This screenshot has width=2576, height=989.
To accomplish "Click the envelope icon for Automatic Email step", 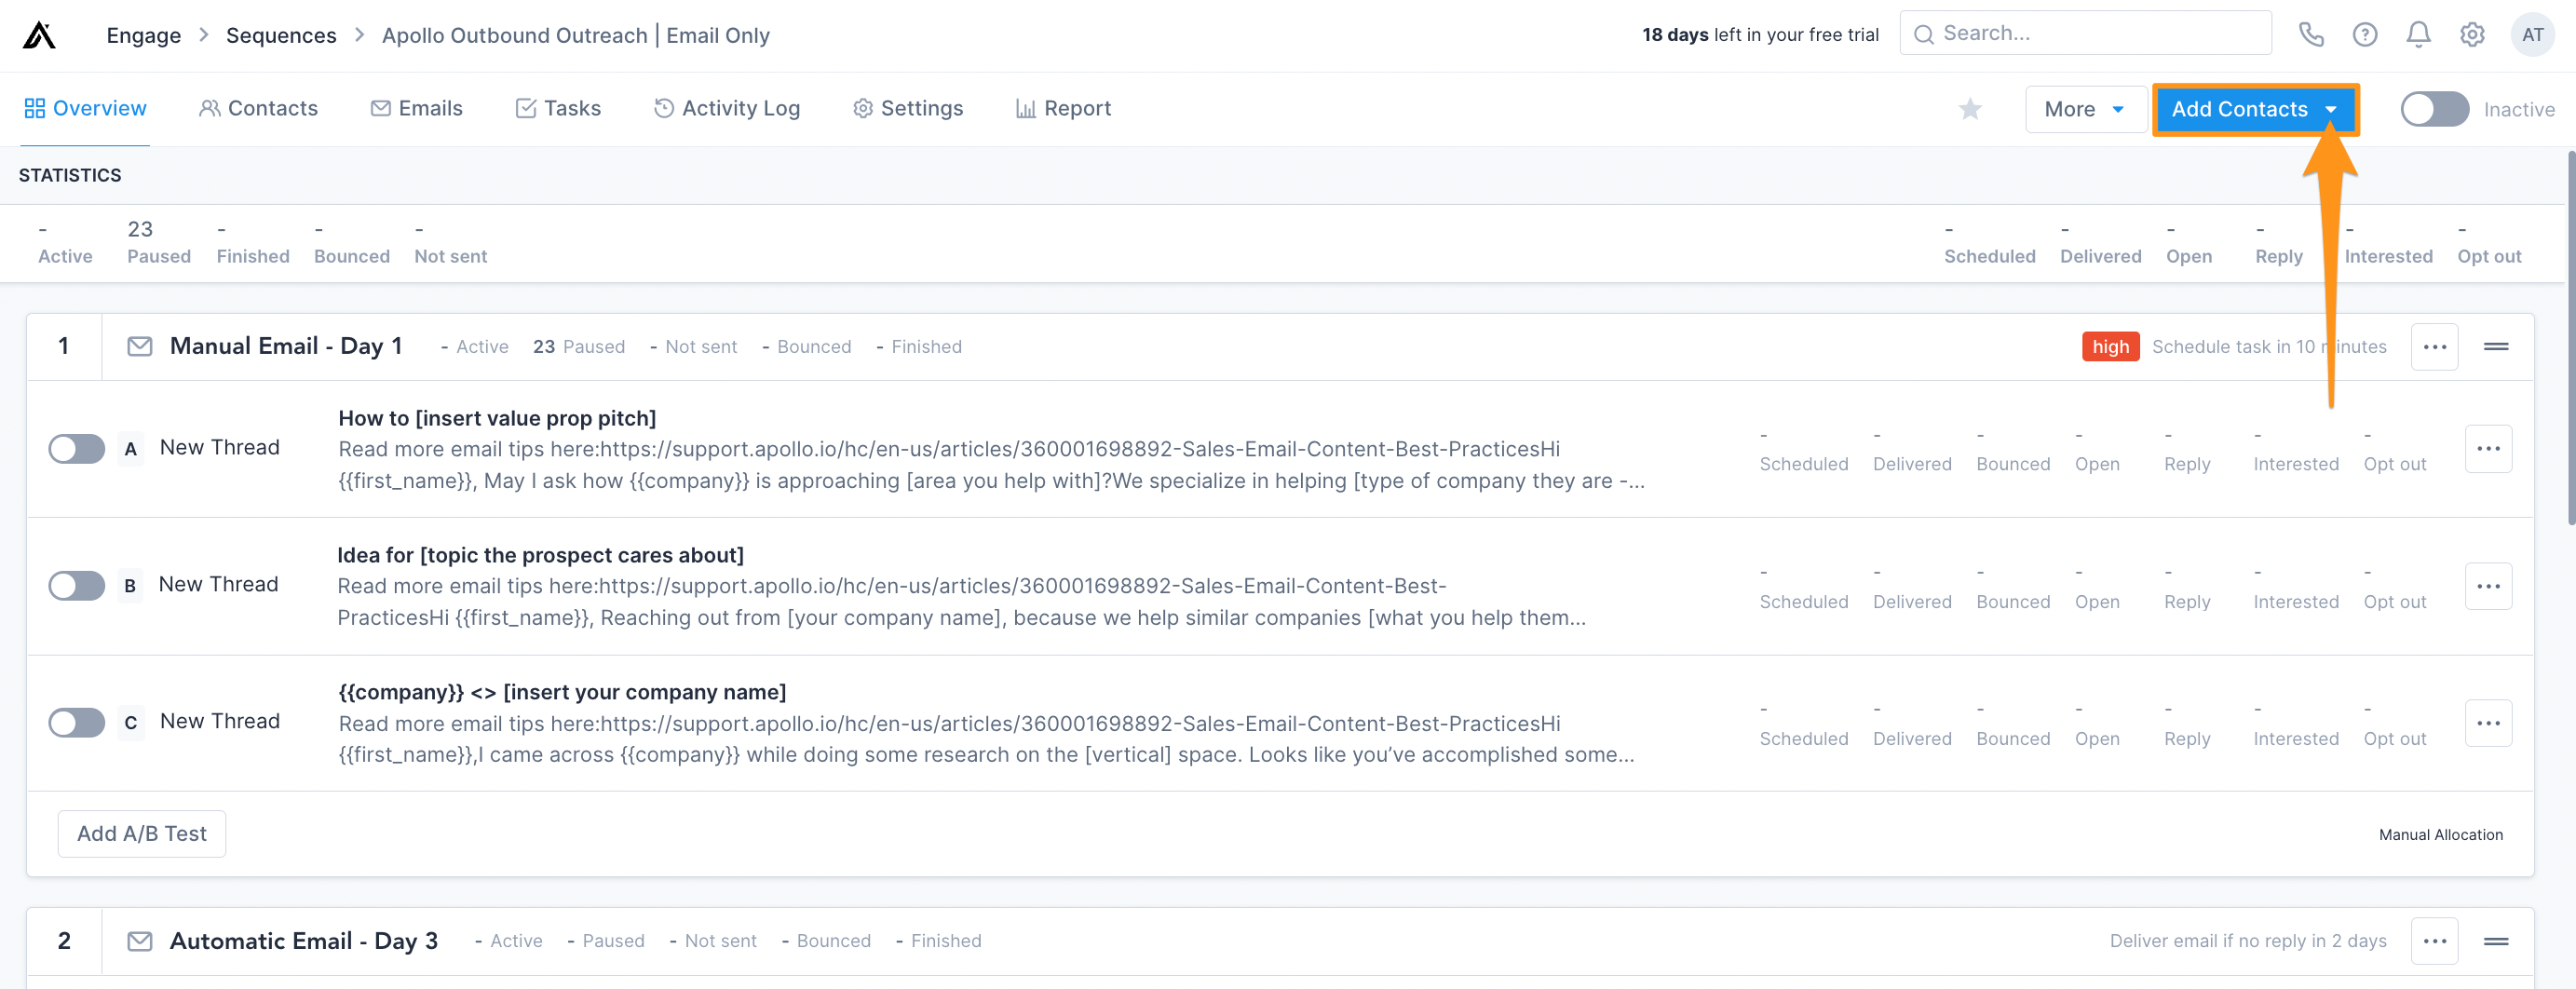I will tap(140, 941).
